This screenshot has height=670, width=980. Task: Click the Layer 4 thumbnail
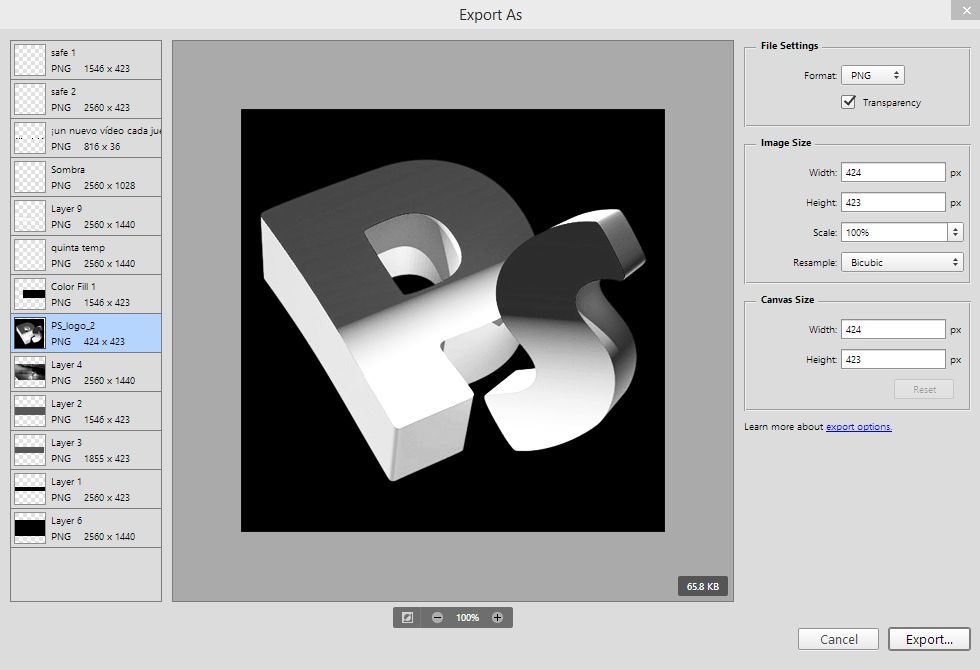coord(30,372)
